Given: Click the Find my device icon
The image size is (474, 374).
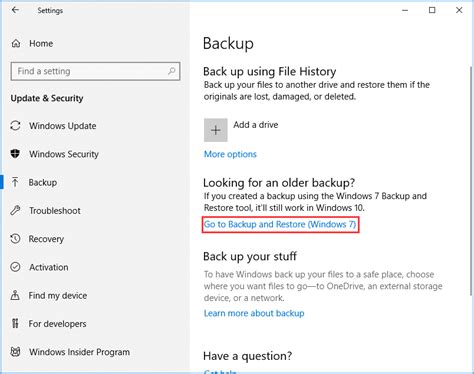Looking at the screenshot, I should pos(15,295).
